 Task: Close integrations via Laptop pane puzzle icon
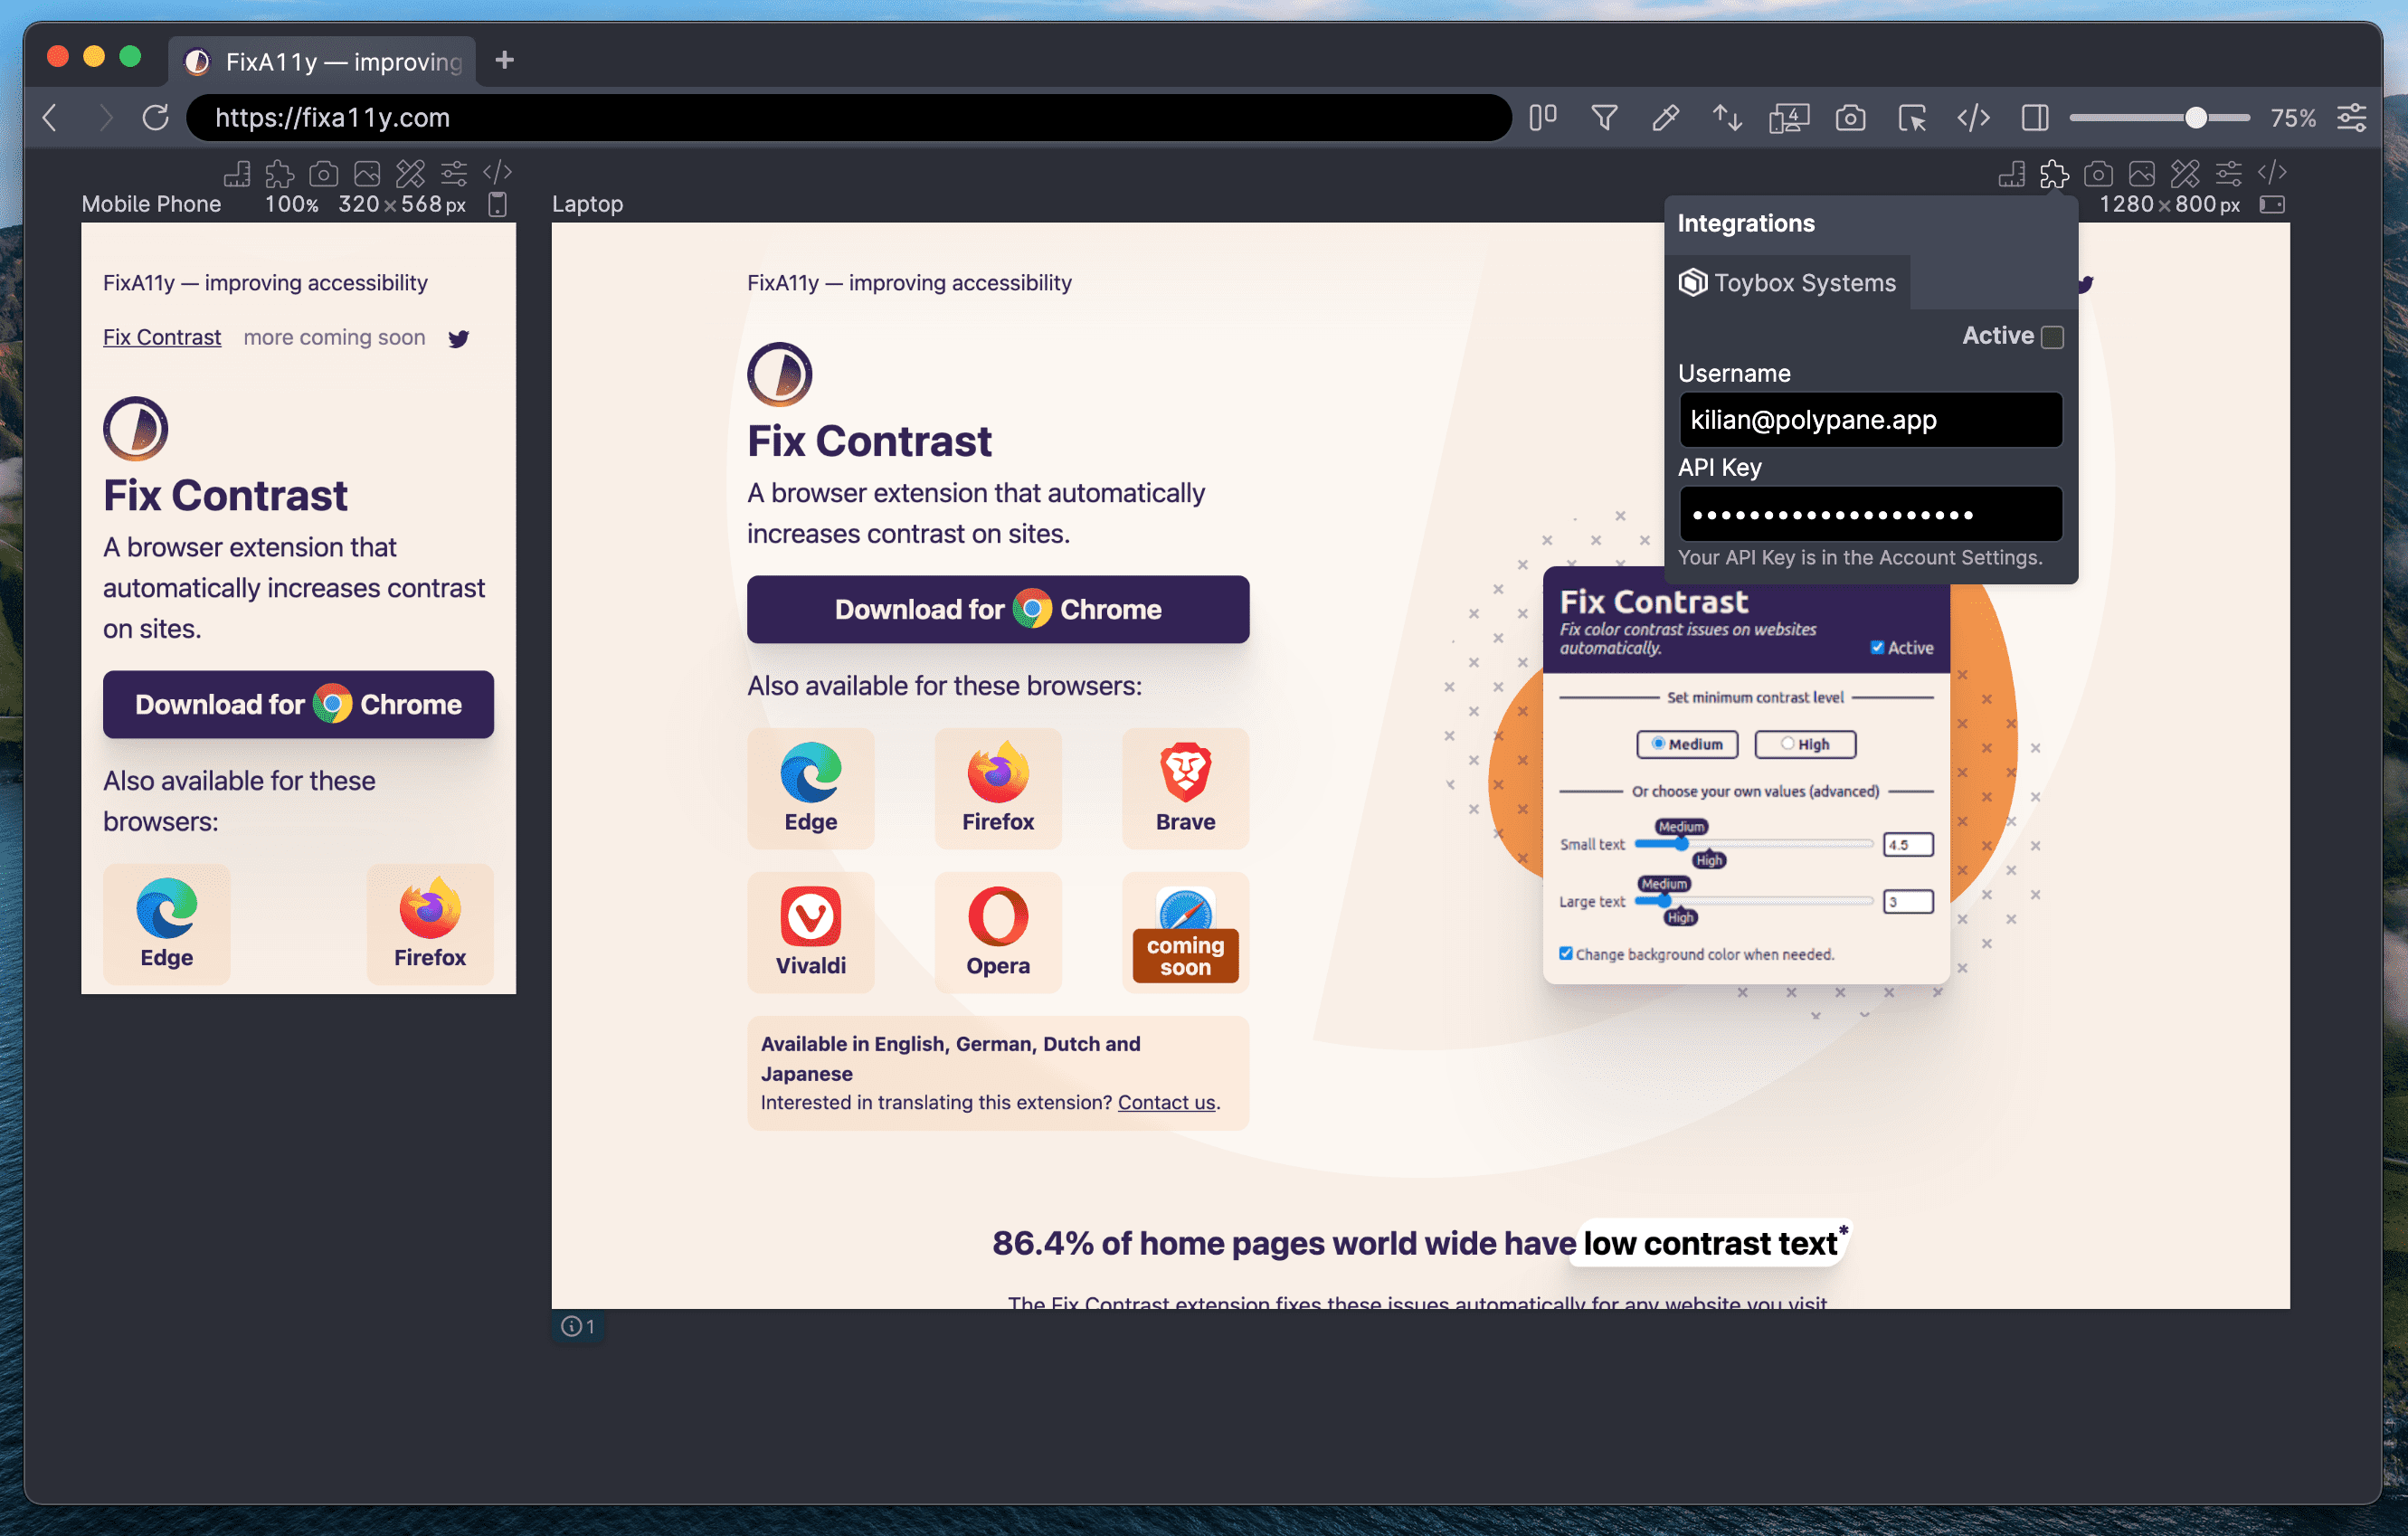pos(2054,174)
